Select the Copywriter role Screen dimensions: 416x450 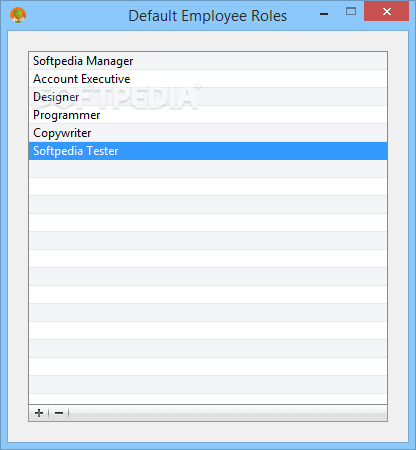[208, 133]
